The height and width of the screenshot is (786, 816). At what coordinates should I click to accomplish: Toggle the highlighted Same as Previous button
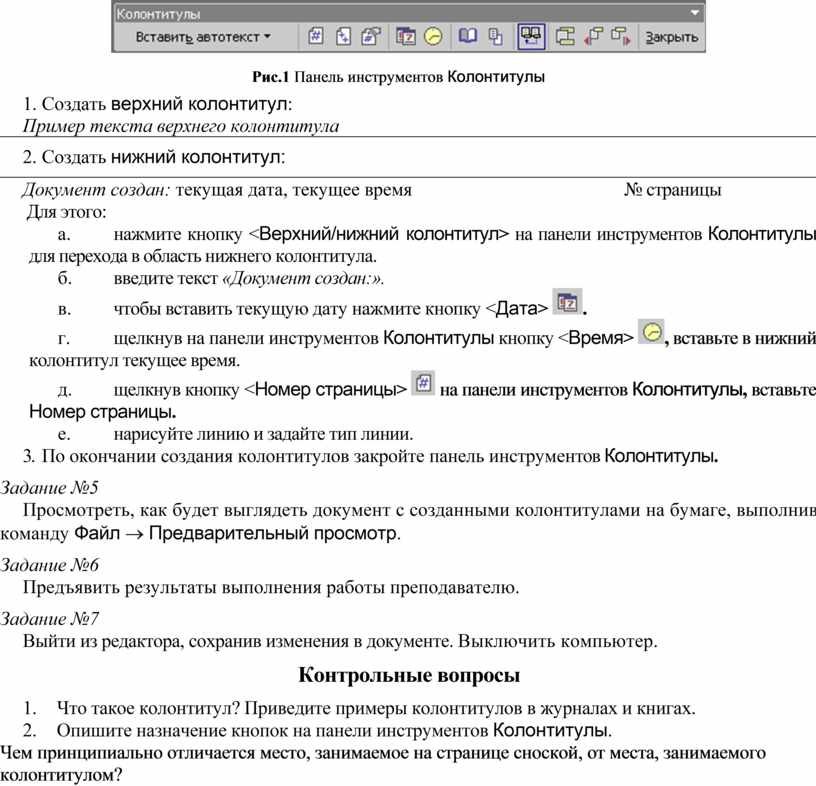point(531,37)
